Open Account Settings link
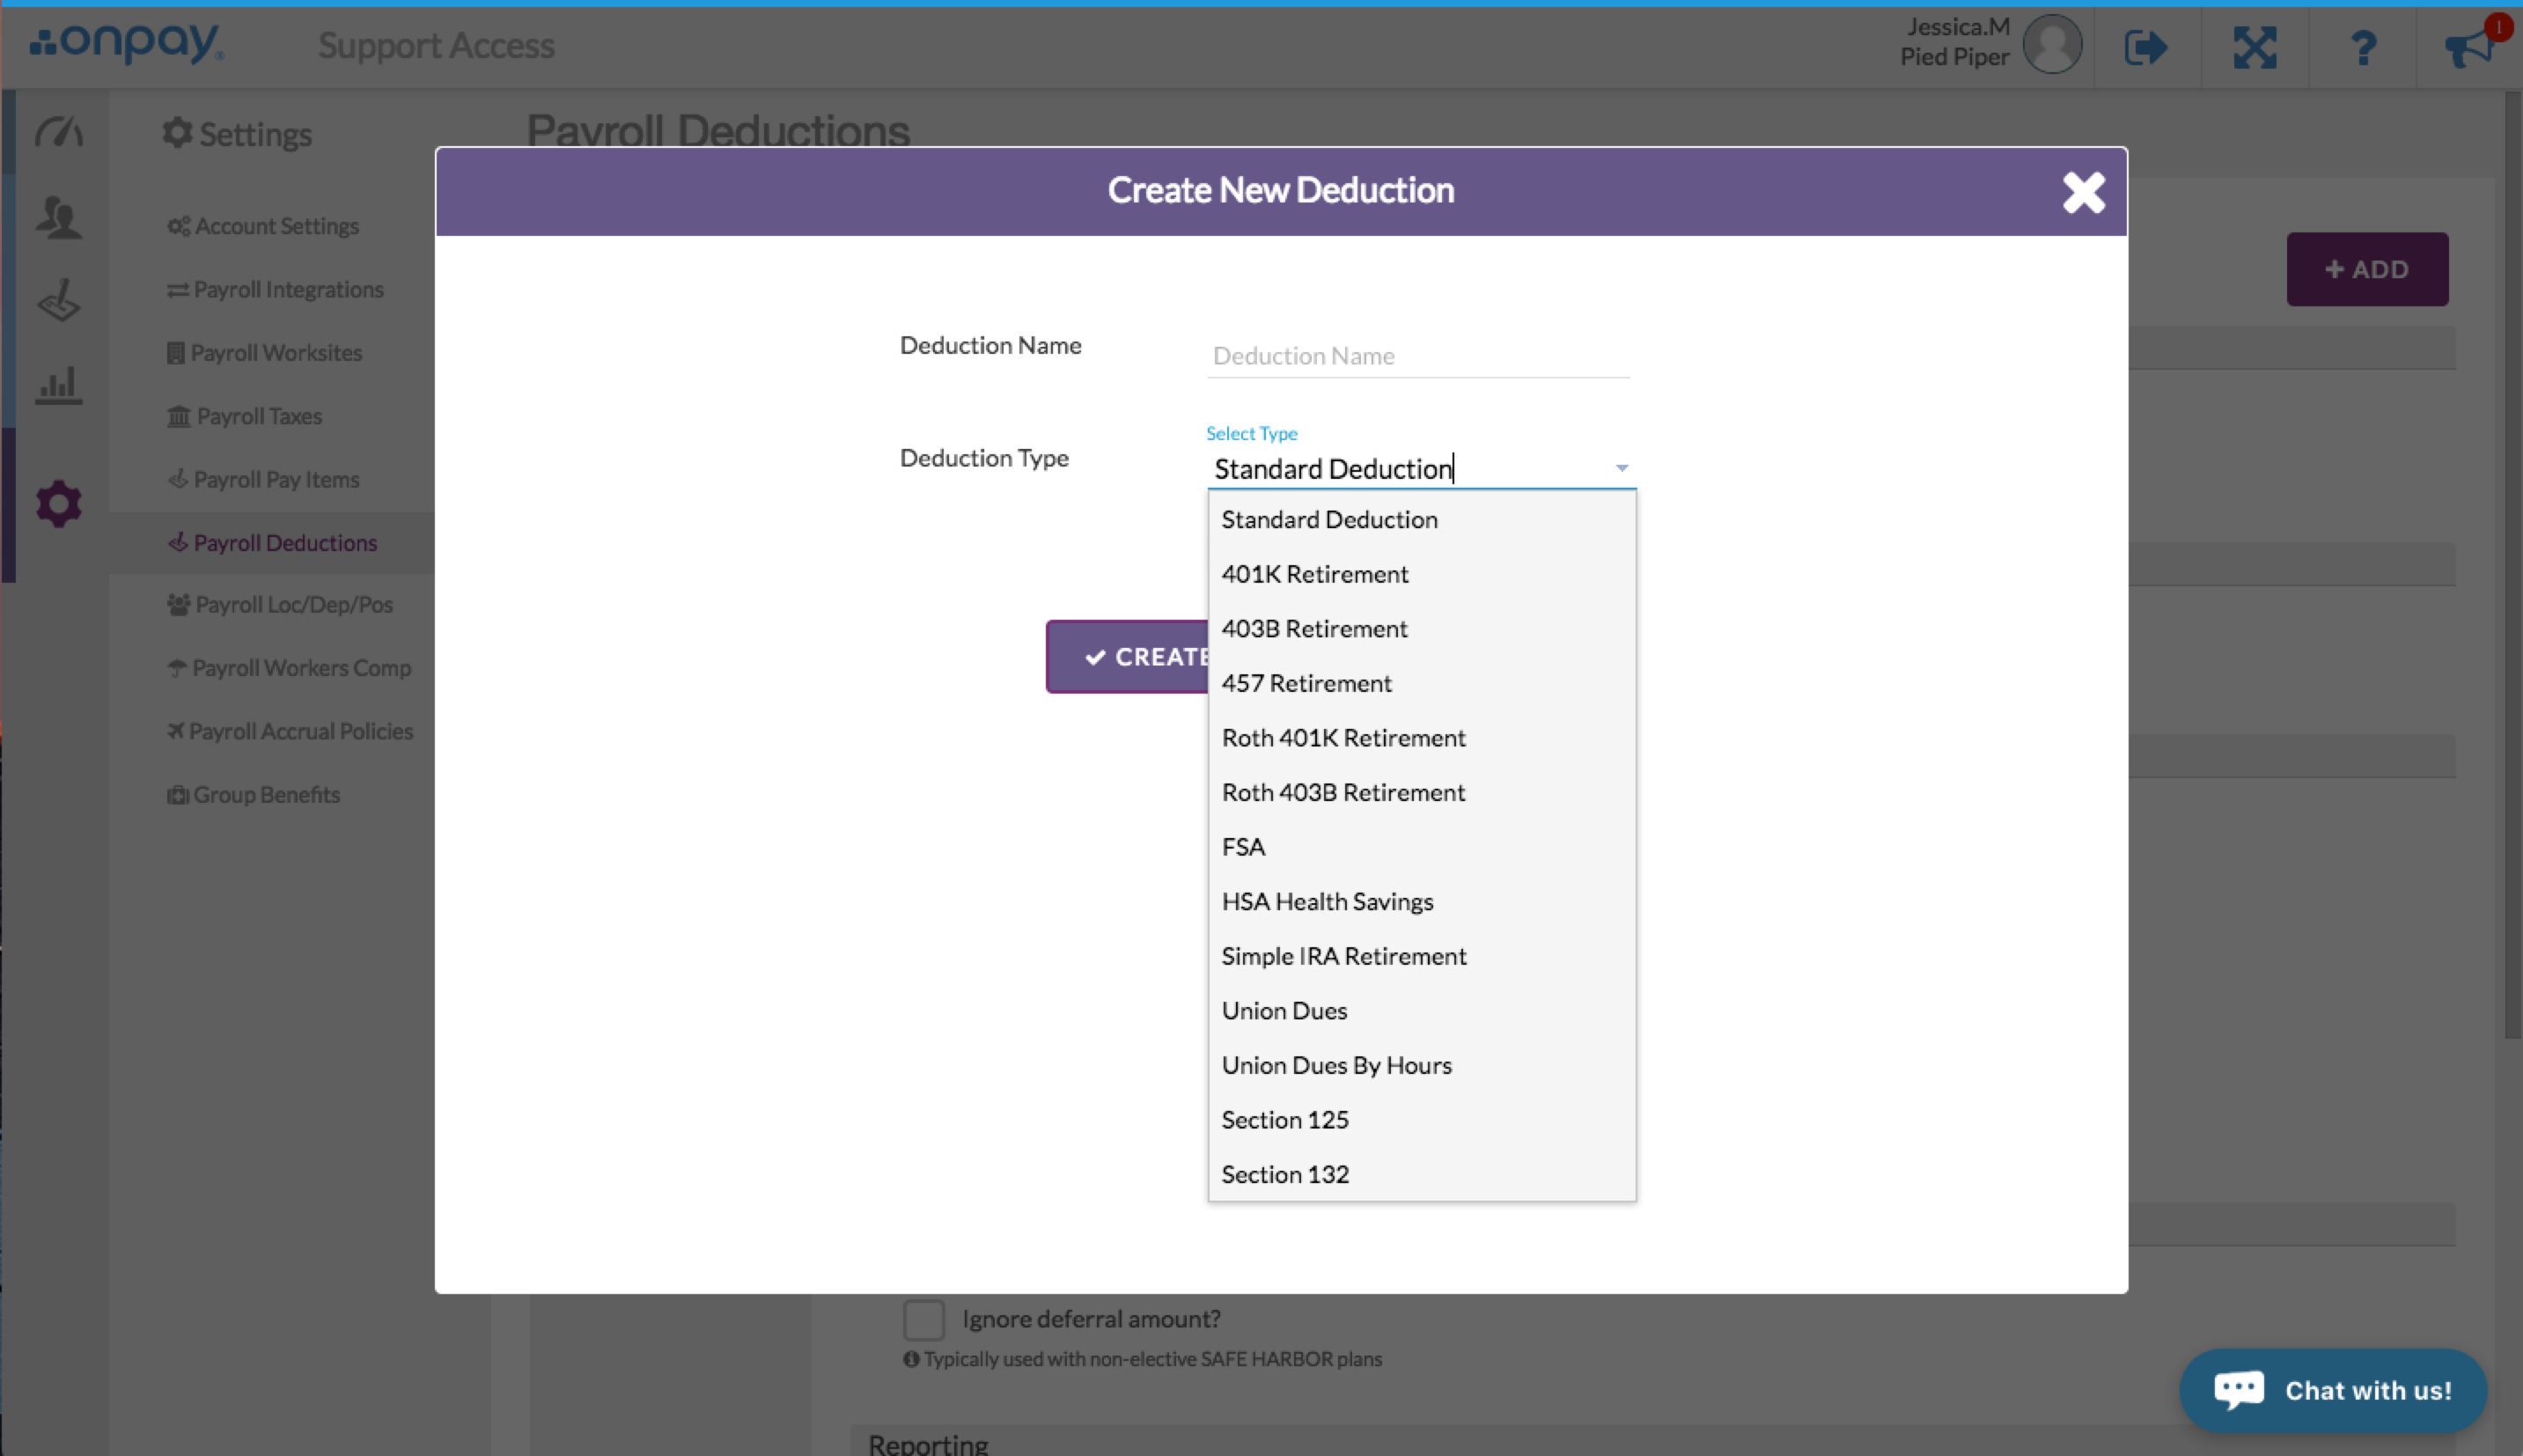Screen dimensions: 2523x1456 pyautogui.click(x=263, y=226)
